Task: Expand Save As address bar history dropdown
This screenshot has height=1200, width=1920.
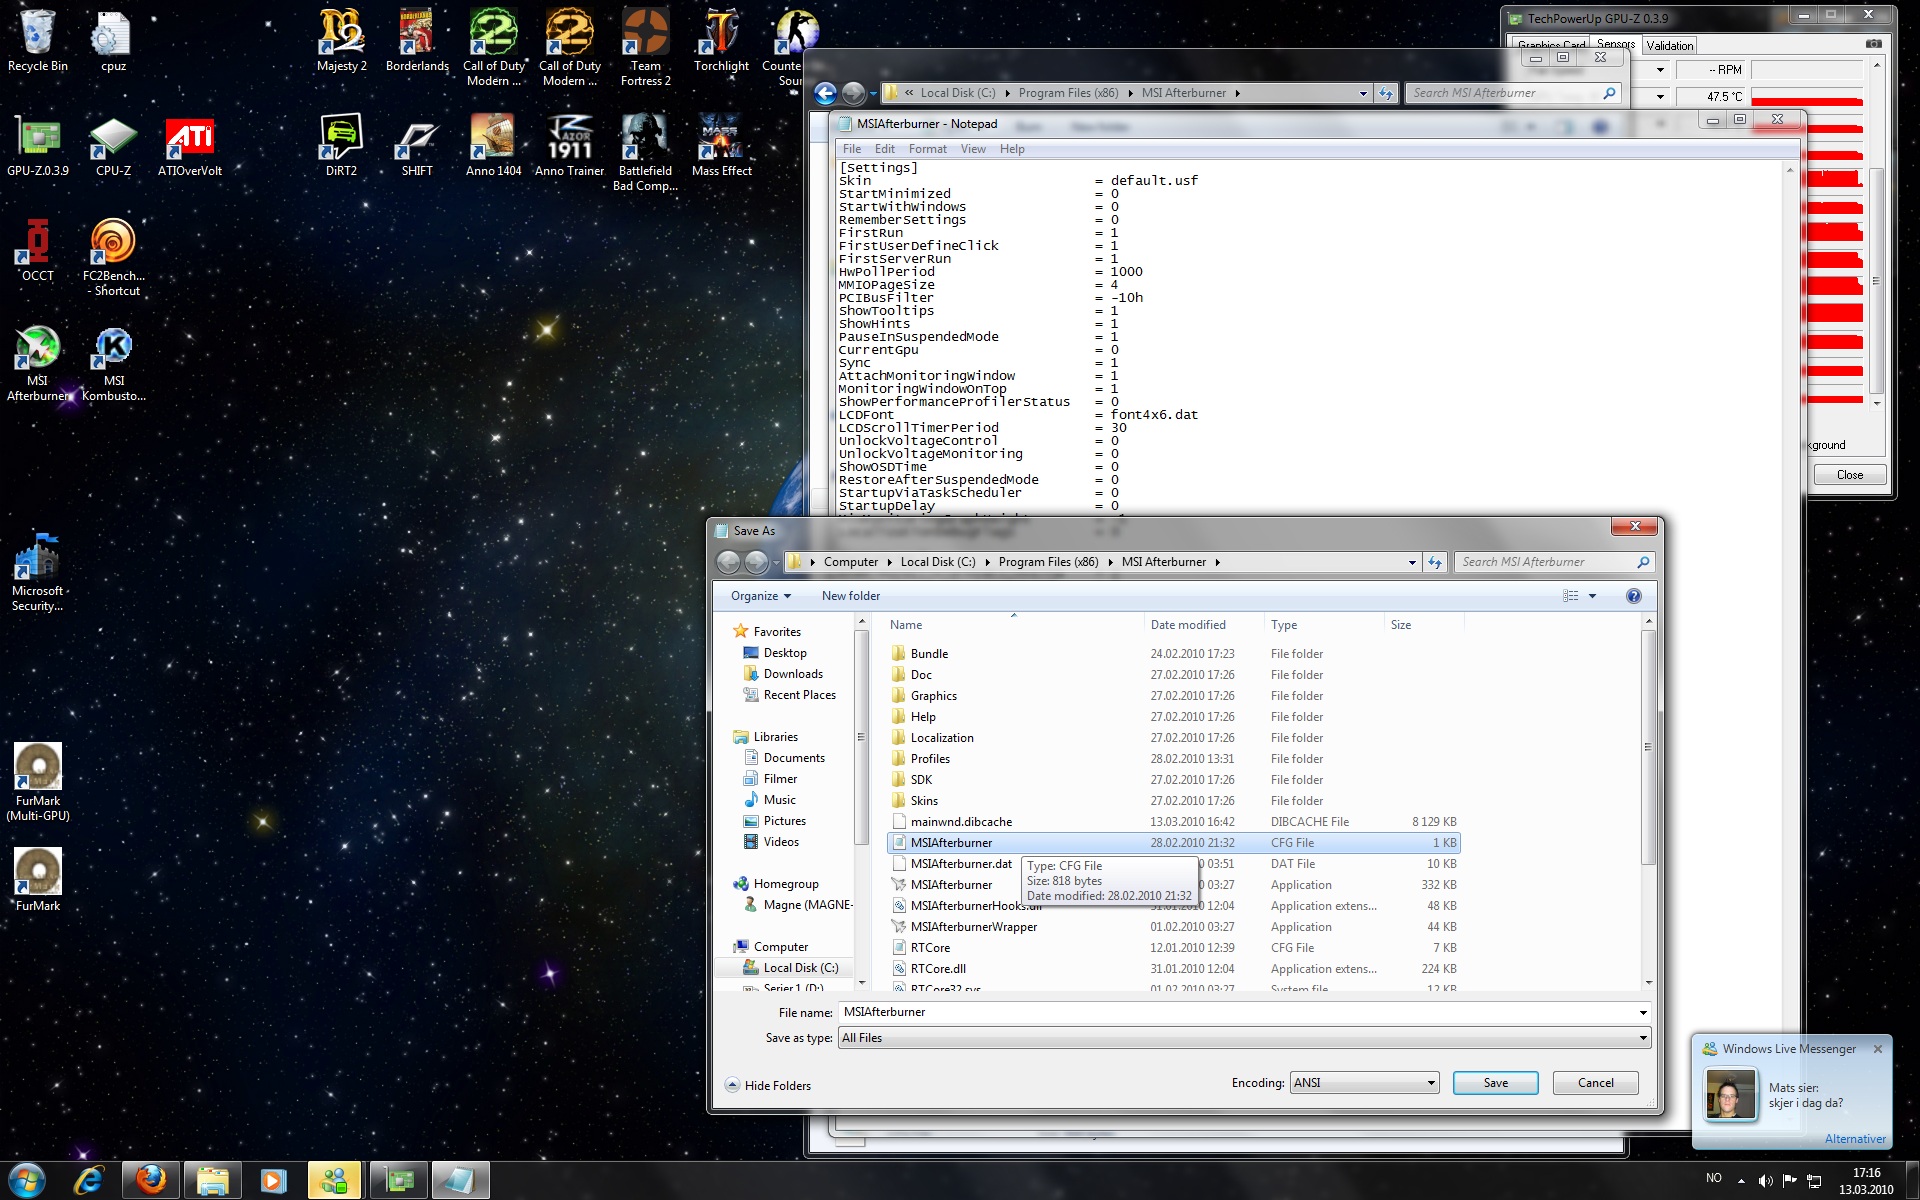Action: tap(1412, 562)
